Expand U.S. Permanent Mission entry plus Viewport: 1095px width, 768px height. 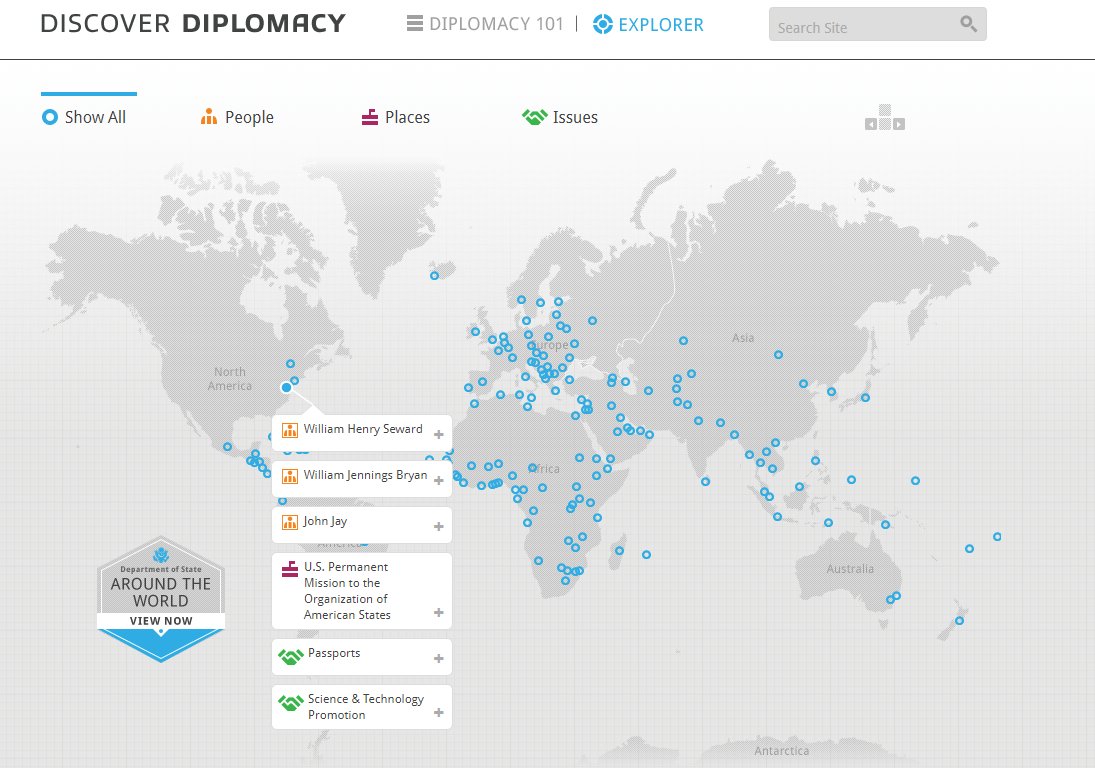pos(439,612)
